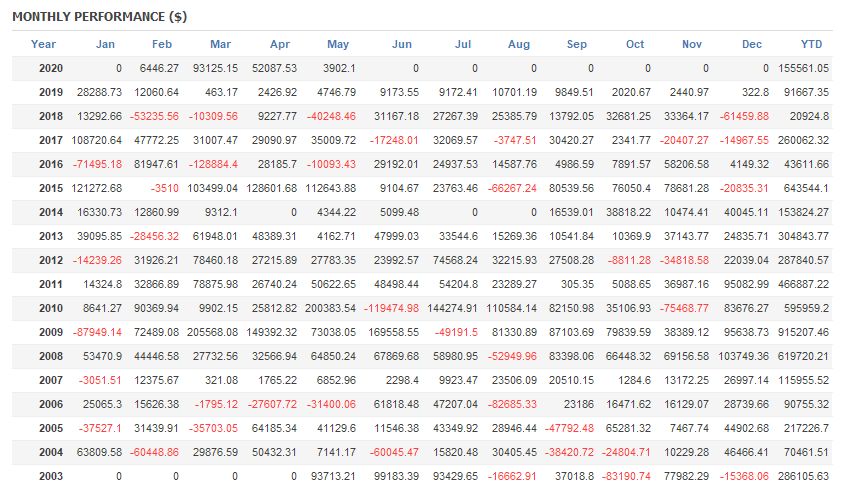Click the Jan column header

coord(105,44)
